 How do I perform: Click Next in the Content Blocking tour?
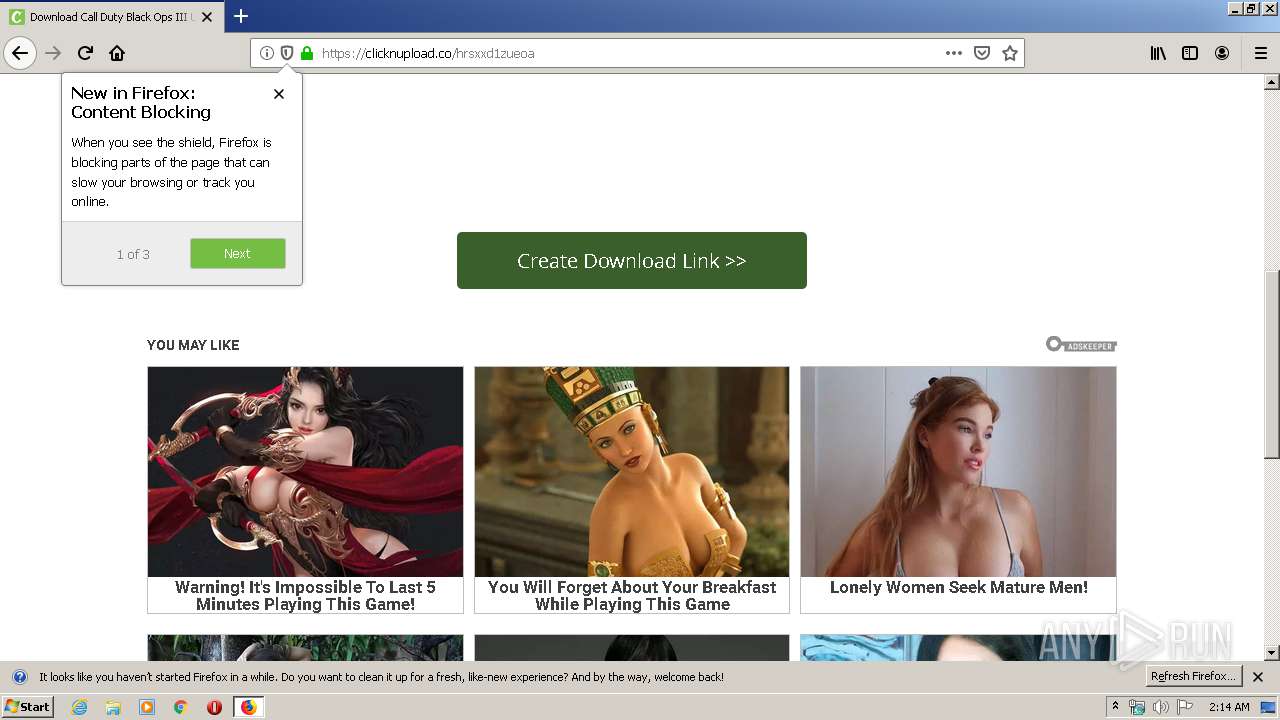238,253
